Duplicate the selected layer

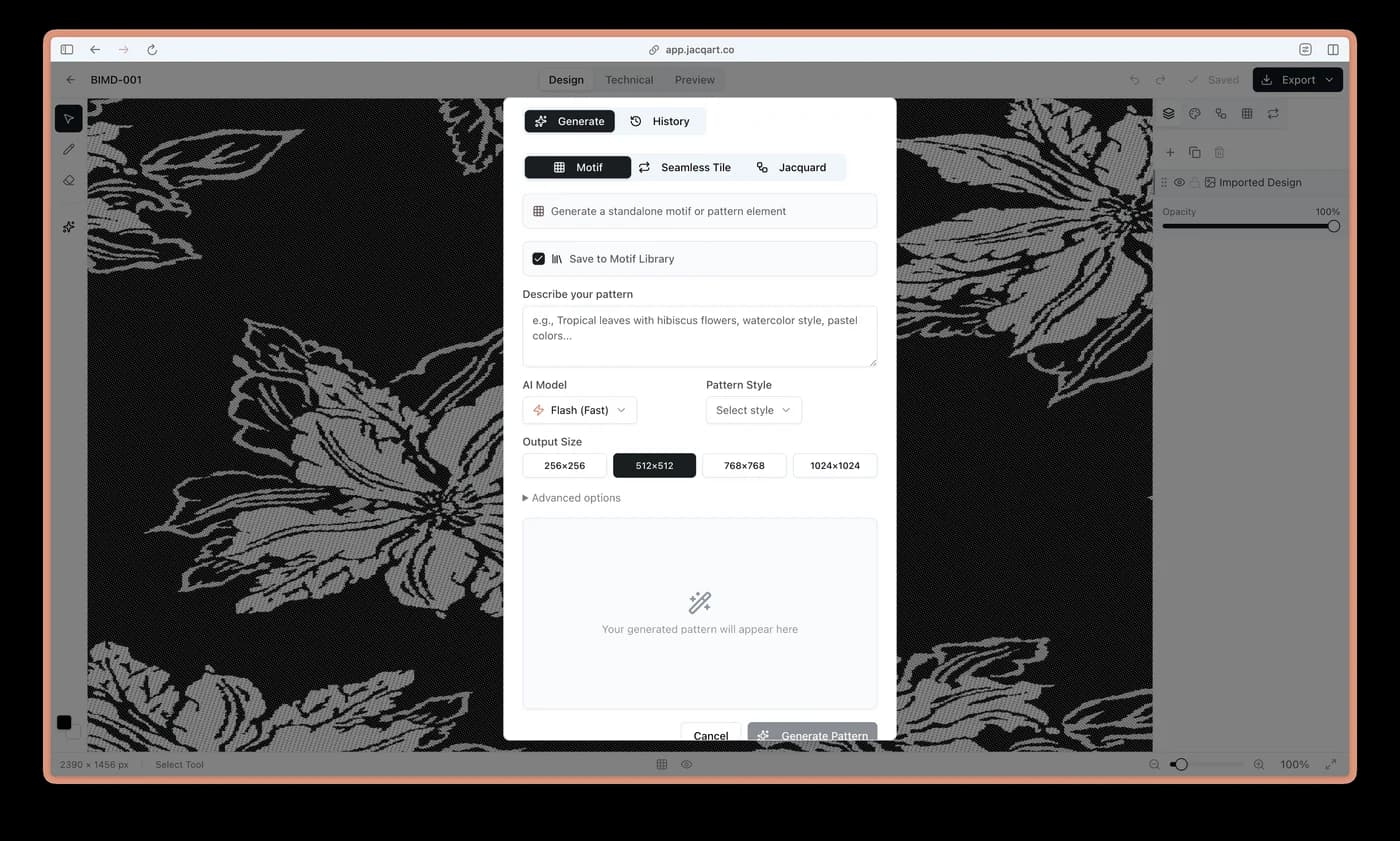[x=1194, y=152]
